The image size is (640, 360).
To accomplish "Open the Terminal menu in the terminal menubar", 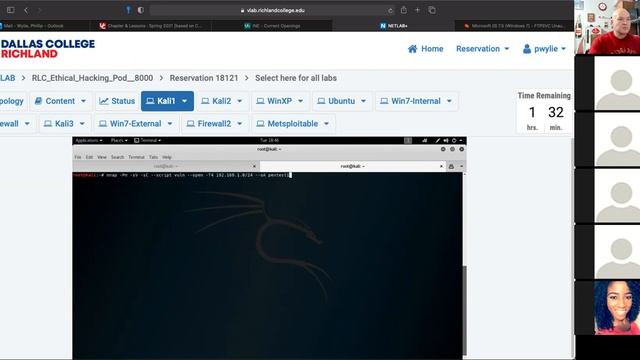I will [x=136, y=157].
